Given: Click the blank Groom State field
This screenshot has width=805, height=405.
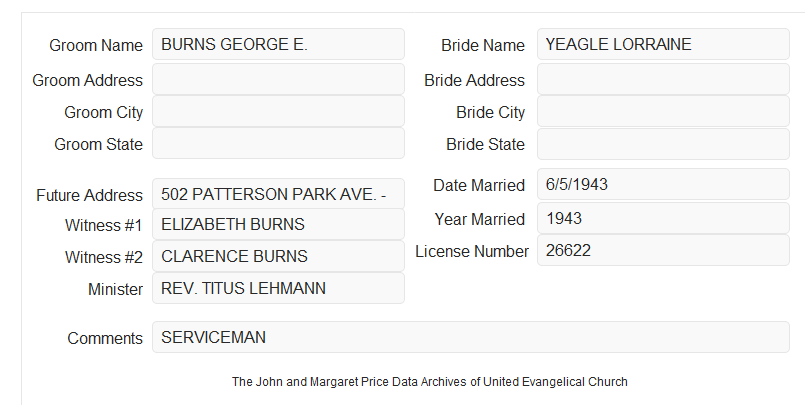Looking at the screenshot, I should pos(278,143).
